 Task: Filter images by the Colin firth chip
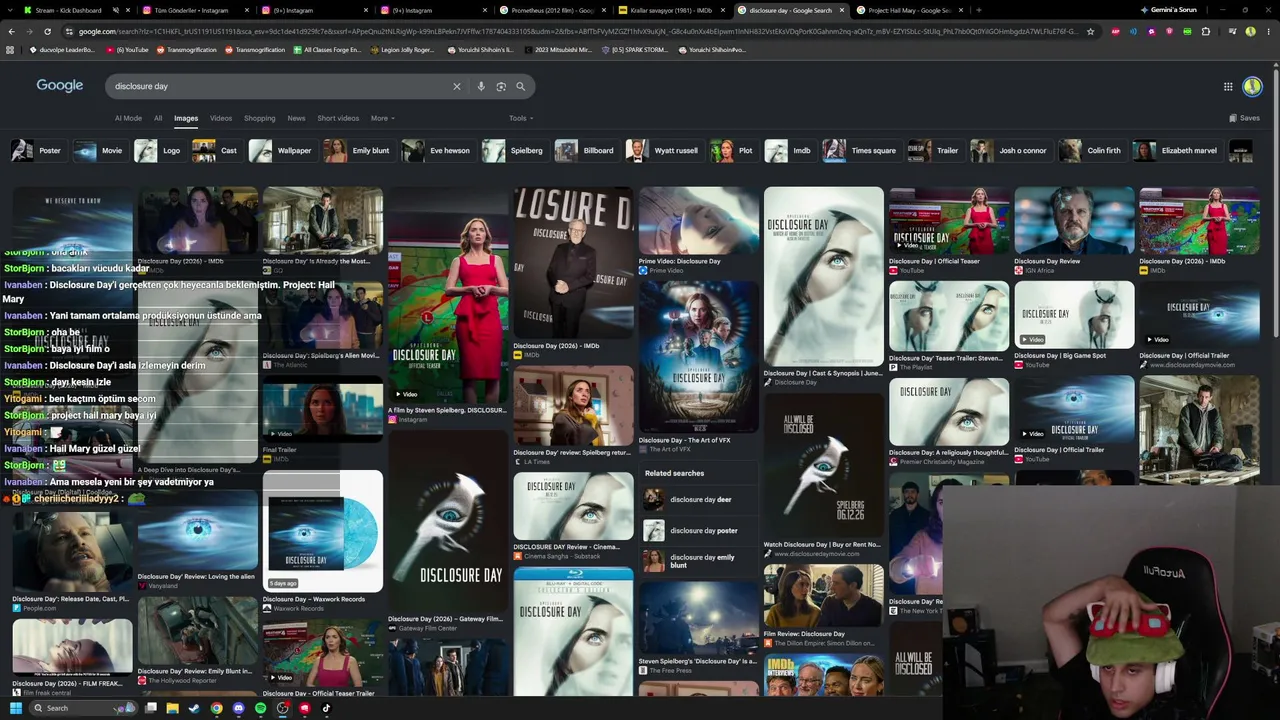pos(1093,151)
